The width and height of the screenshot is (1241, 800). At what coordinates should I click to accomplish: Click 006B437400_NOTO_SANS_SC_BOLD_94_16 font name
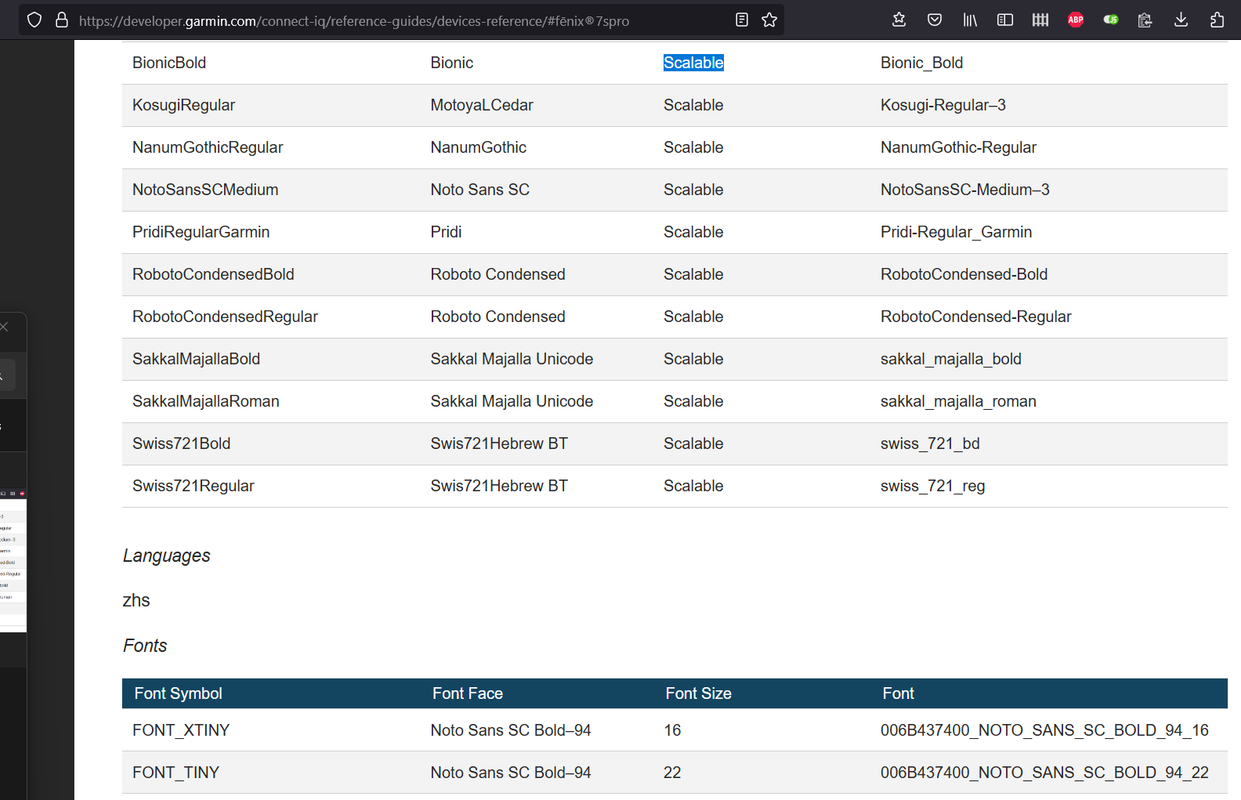point(1045,730)
